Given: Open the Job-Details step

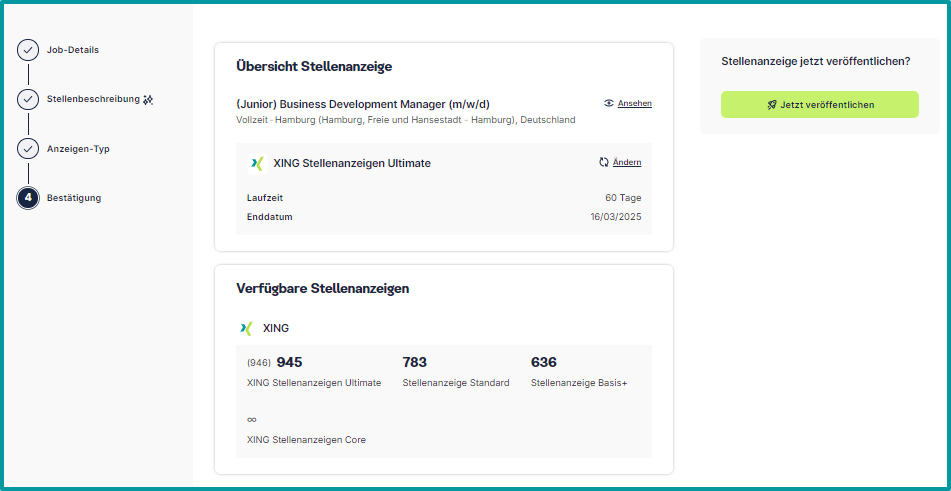Looking at the screenshot, I should pyautogui.click(x=73, y=50).
